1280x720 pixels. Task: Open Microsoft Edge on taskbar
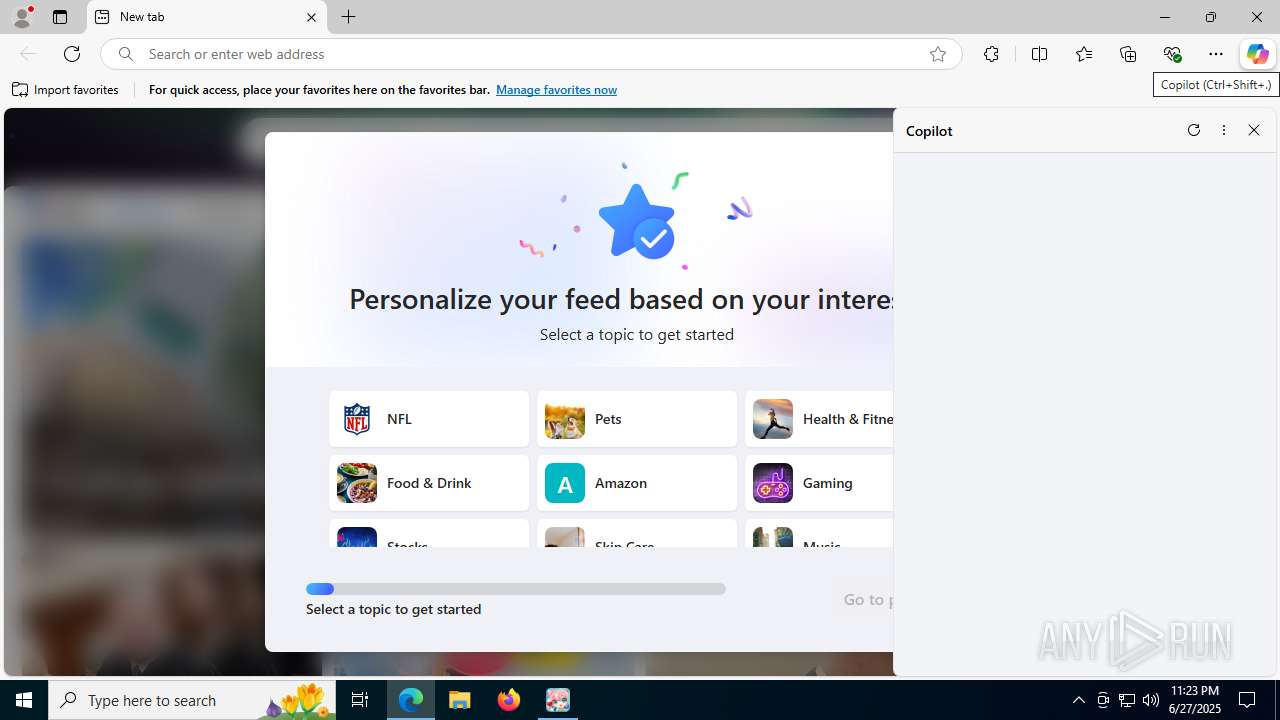411,700
